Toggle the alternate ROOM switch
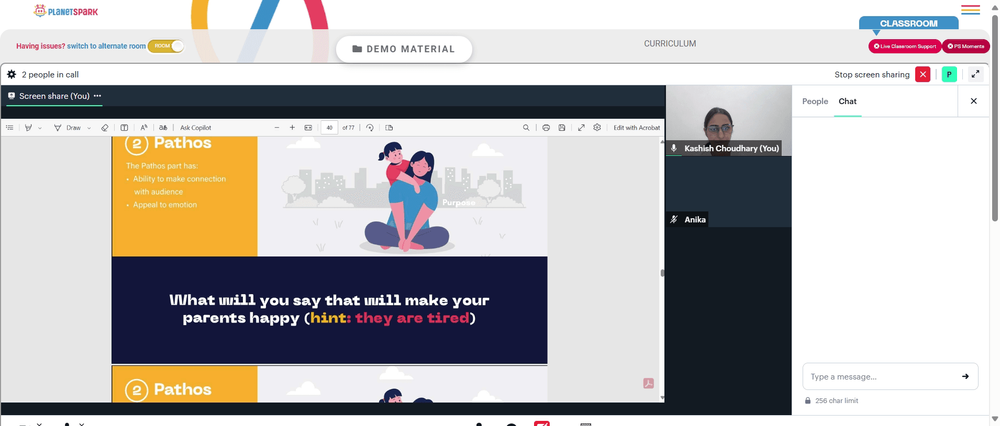Image resolution: width=1000 pixels, height=426 pixels. tap(166, 46)
